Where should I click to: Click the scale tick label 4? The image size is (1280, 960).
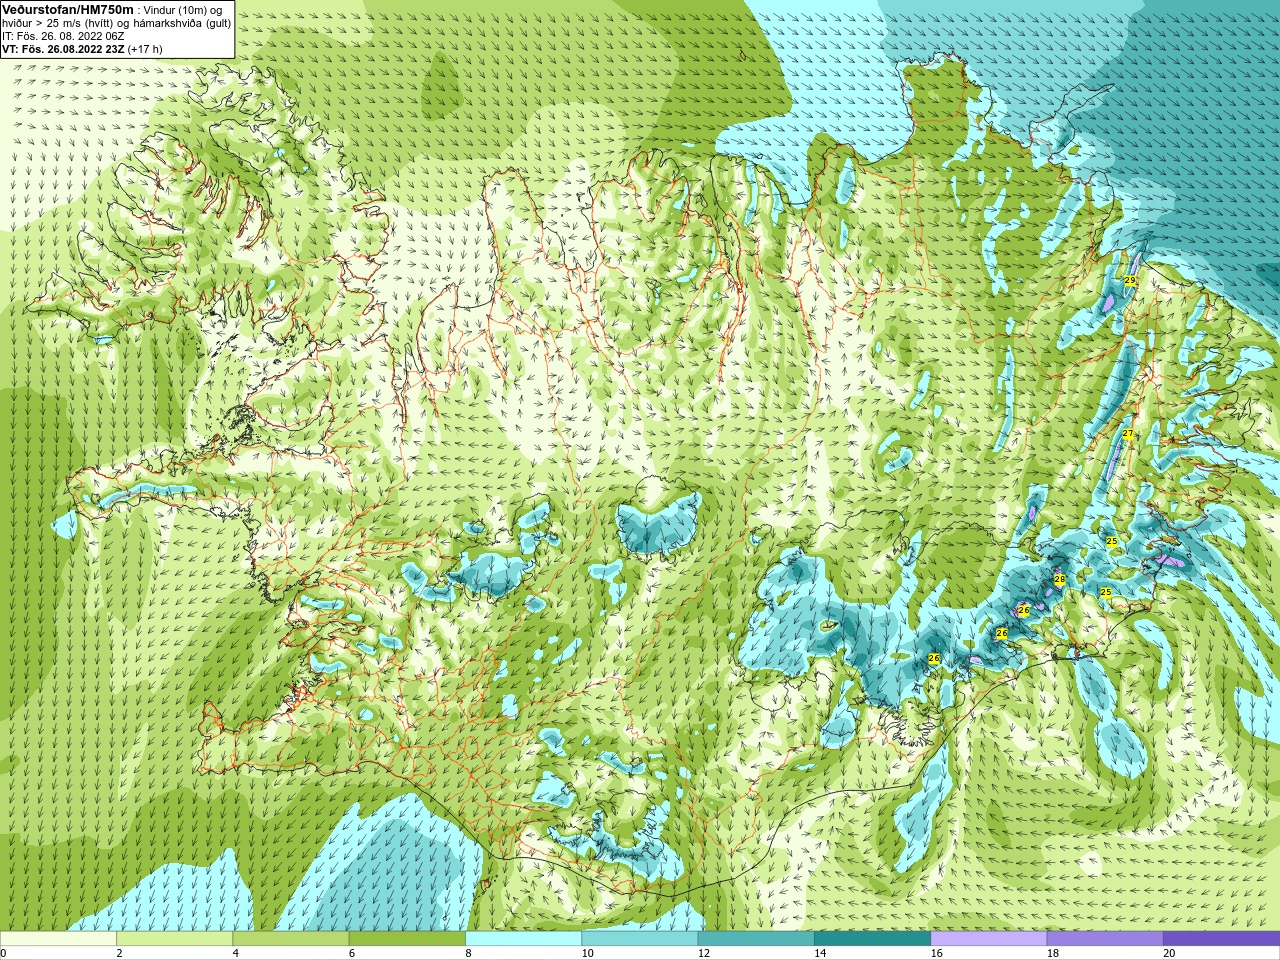coord(235,953)
